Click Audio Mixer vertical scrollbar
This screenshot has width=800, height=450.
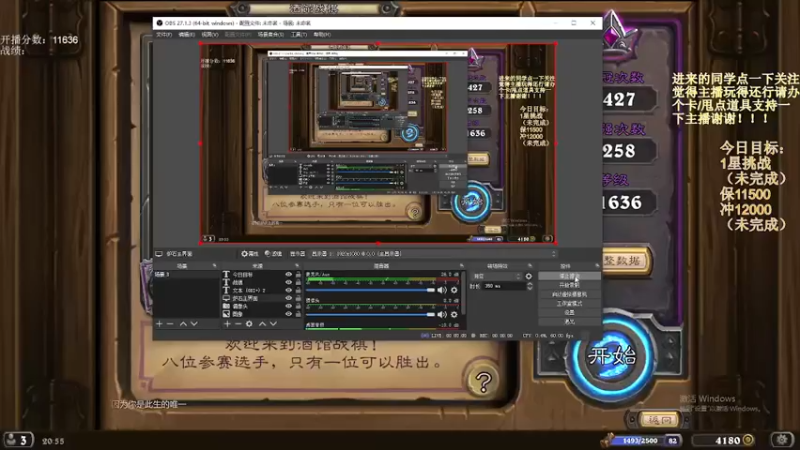[x=463, y=293]
